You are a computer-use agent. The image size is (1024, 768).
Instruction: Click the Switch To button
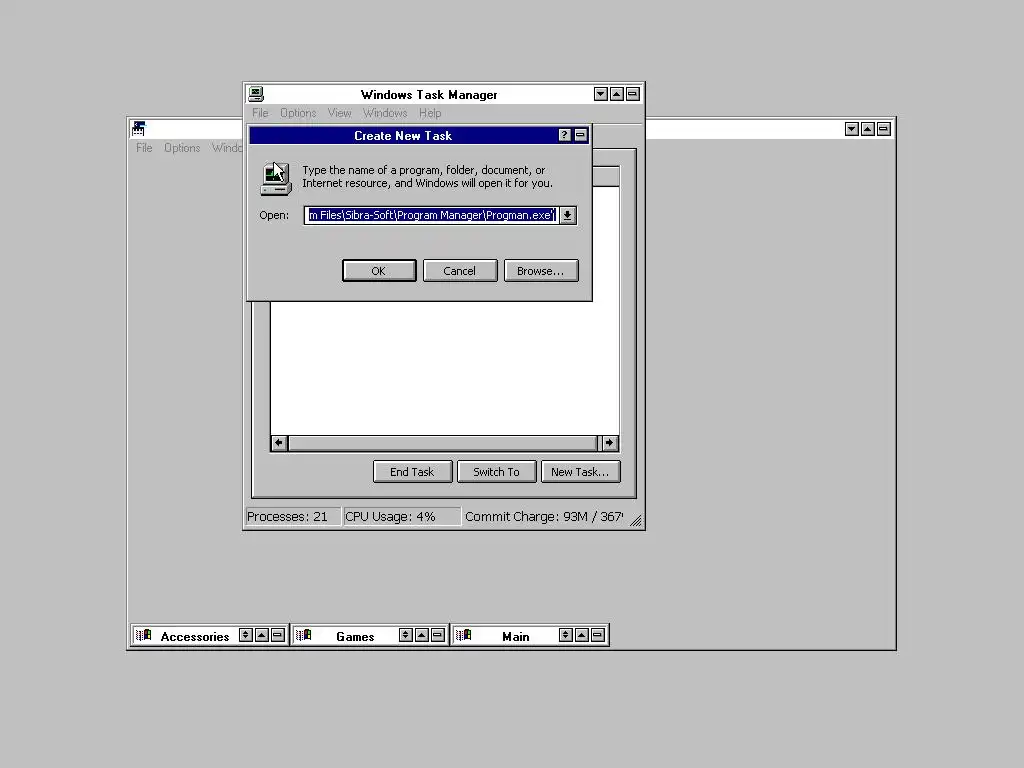[496, 472]
